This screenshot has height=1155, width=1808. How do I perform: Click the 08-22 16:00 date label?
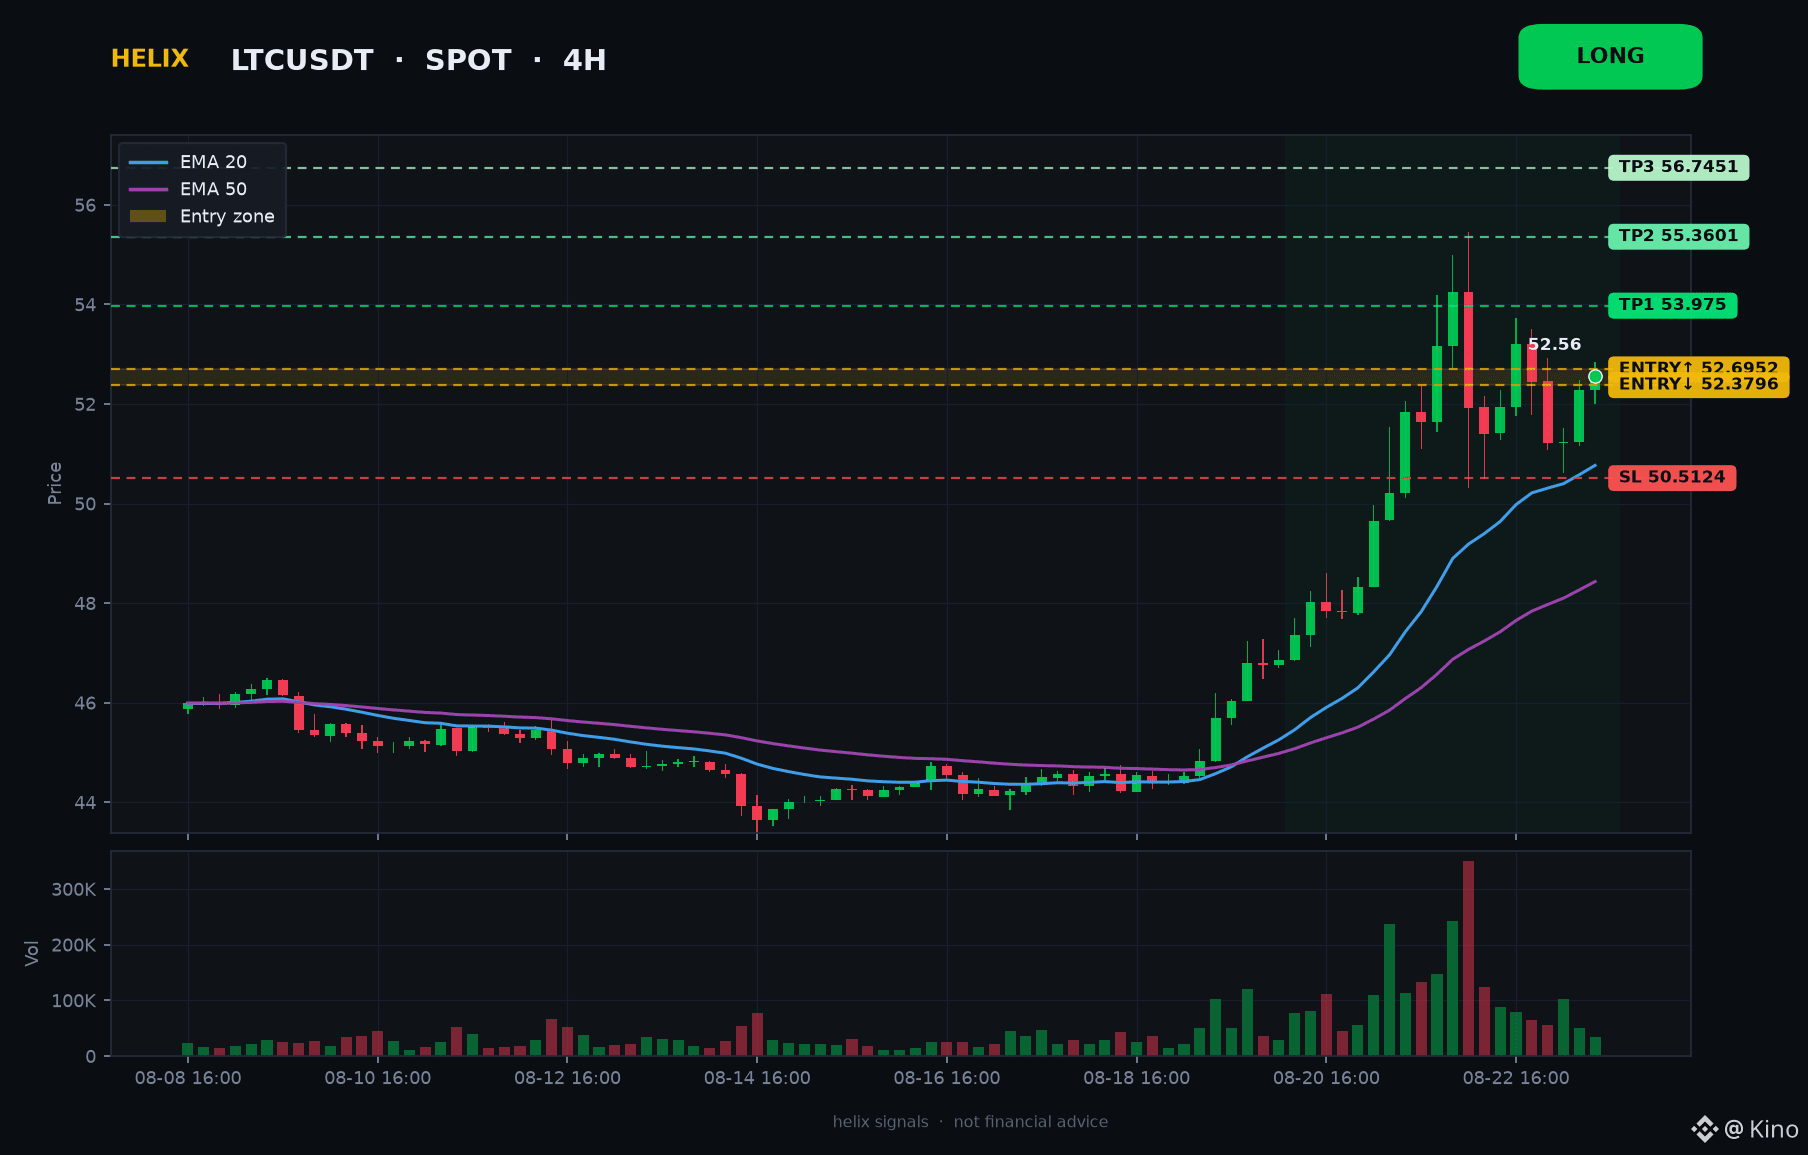coord(1516,1078)
